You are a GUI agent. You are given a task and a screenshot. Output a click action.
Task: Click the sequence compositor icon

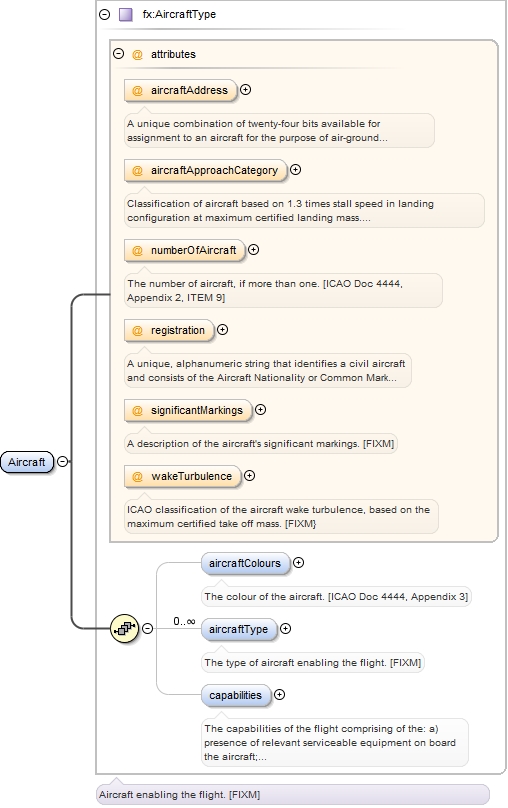tap(125, 629)
